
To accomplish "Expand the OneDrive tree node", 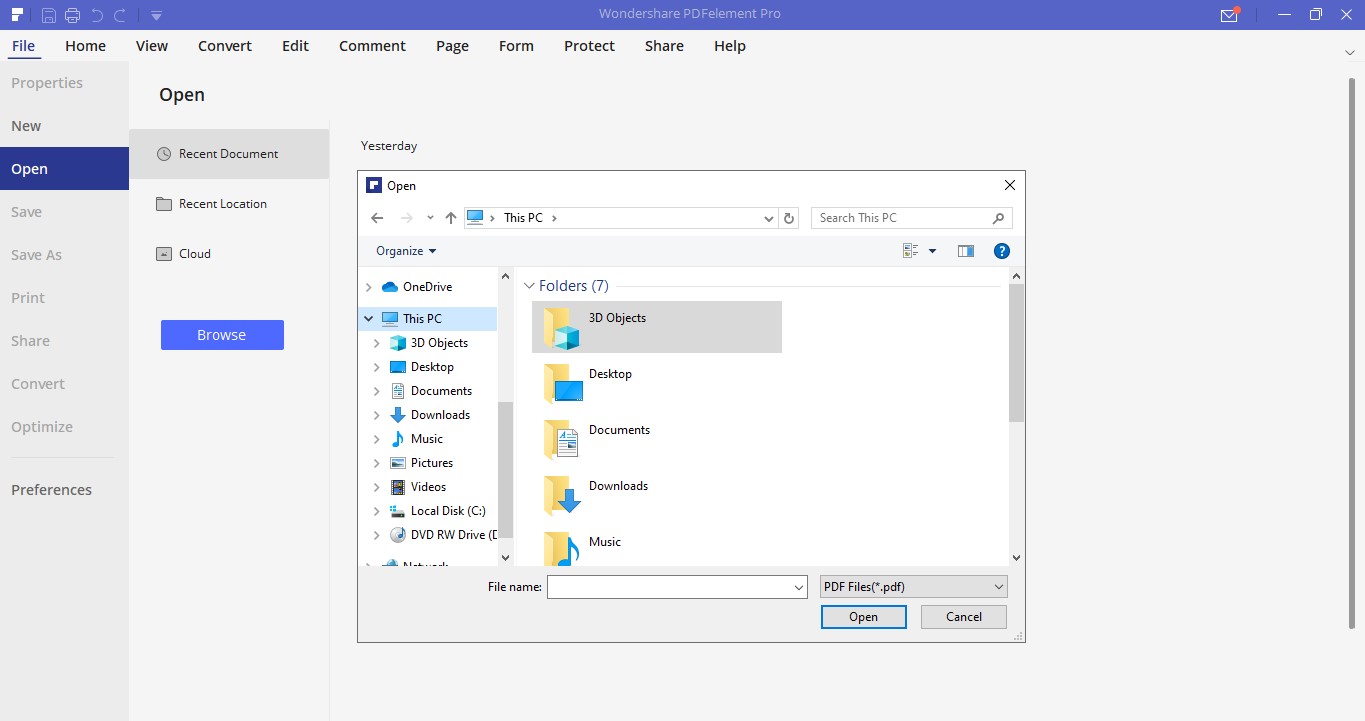I will [x=369, y=287].
